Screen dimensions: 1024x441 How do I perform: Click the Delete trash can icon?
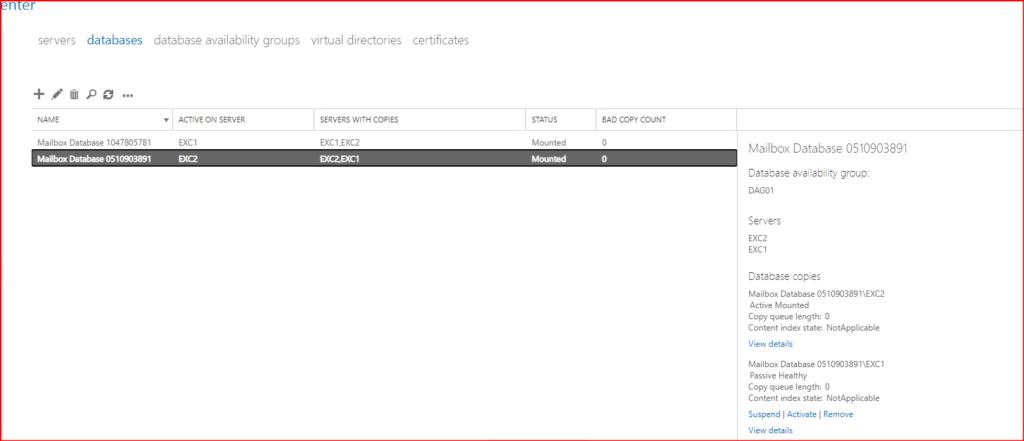pyautogui.click(x=74, y=95)
